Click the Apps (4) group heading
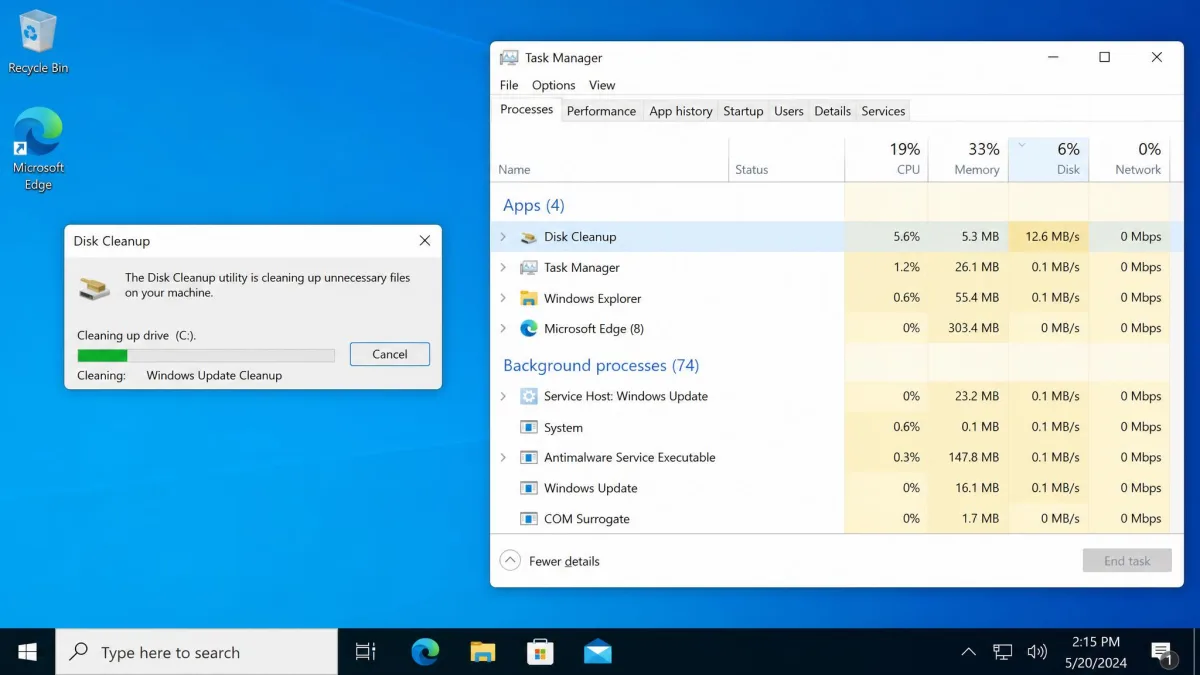The height and width of the screenshot is (675, 1200). [534, 205]
